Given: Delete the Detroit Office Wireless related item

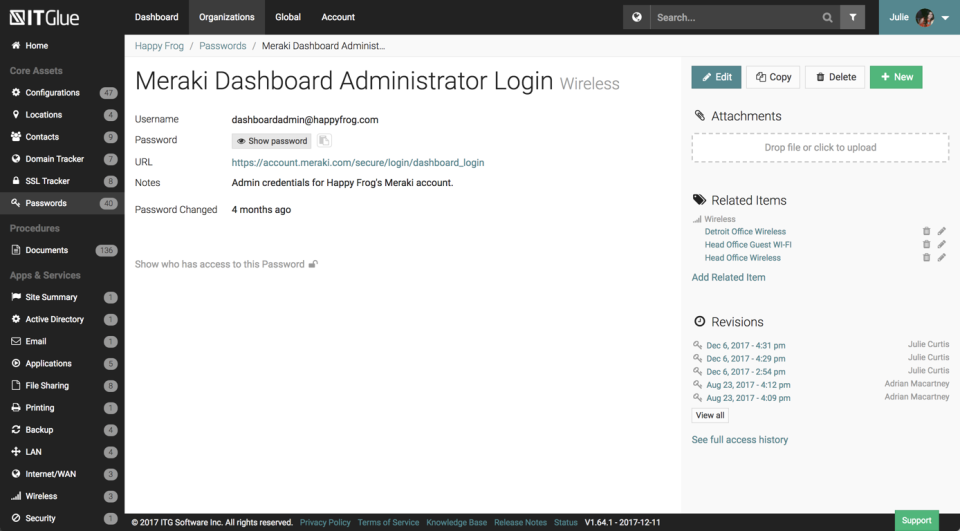Looking at the screenshot, I should 926,232.
